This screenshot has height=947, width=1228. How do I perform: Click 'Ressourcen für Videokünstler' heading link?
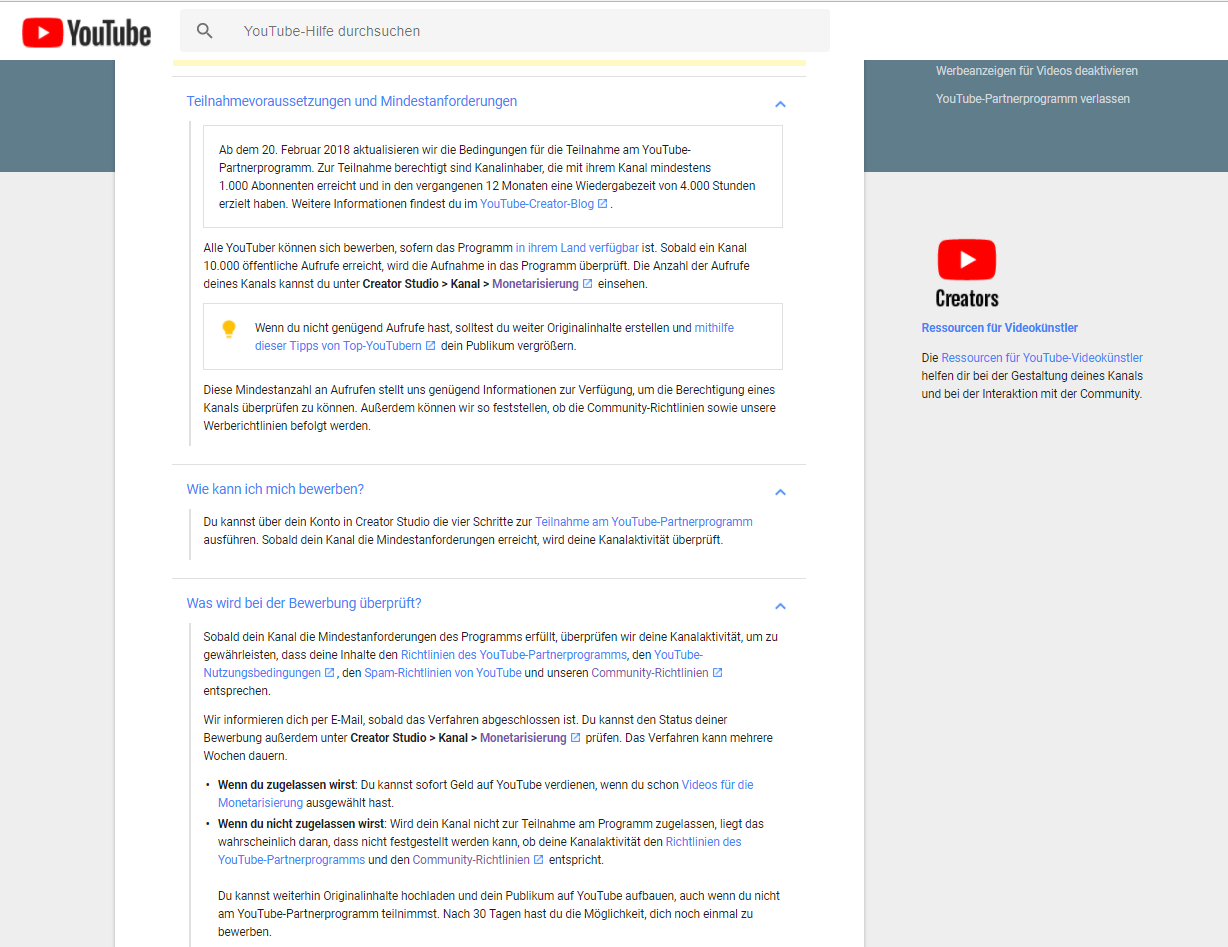tap(999, 328)
